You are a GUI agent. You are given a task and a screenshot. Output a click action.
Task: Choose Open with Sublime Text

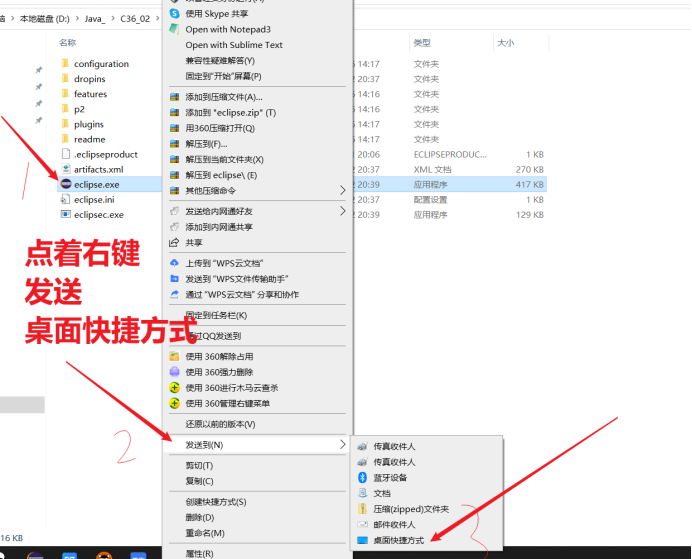[x=234, y=45]
